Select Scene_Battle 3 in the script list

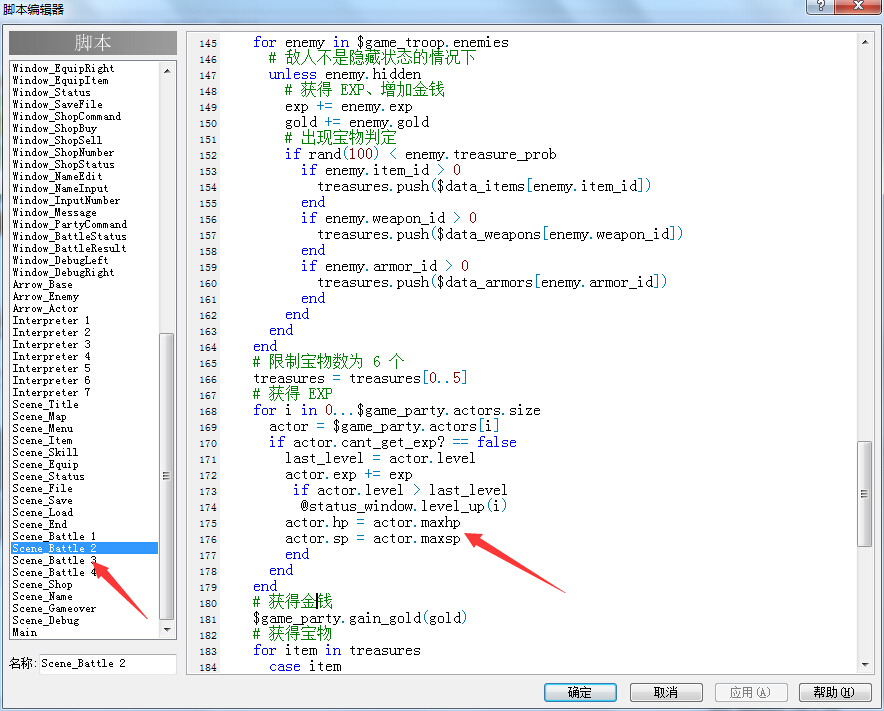[x=54, y=560]
